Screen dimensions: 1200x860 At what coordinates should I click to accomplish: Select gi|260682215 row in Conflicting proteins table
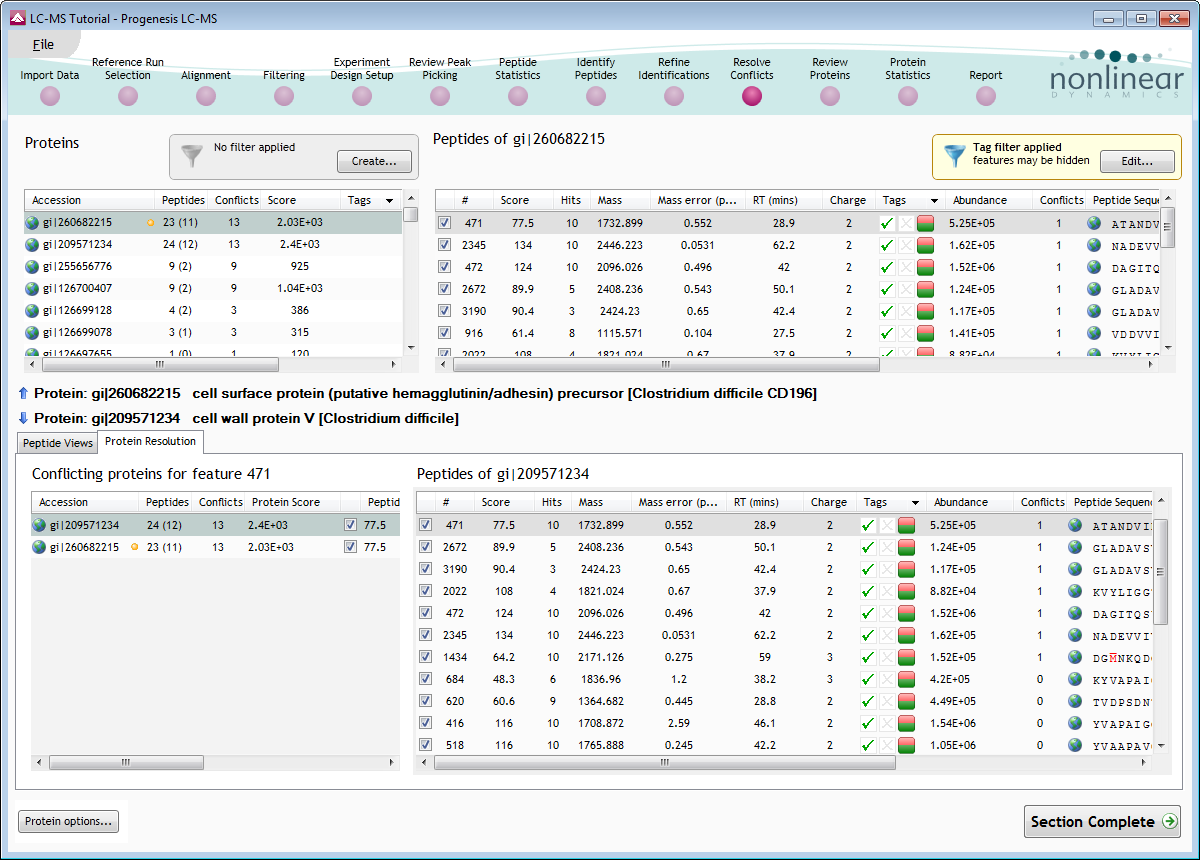[x=215, y=547]
